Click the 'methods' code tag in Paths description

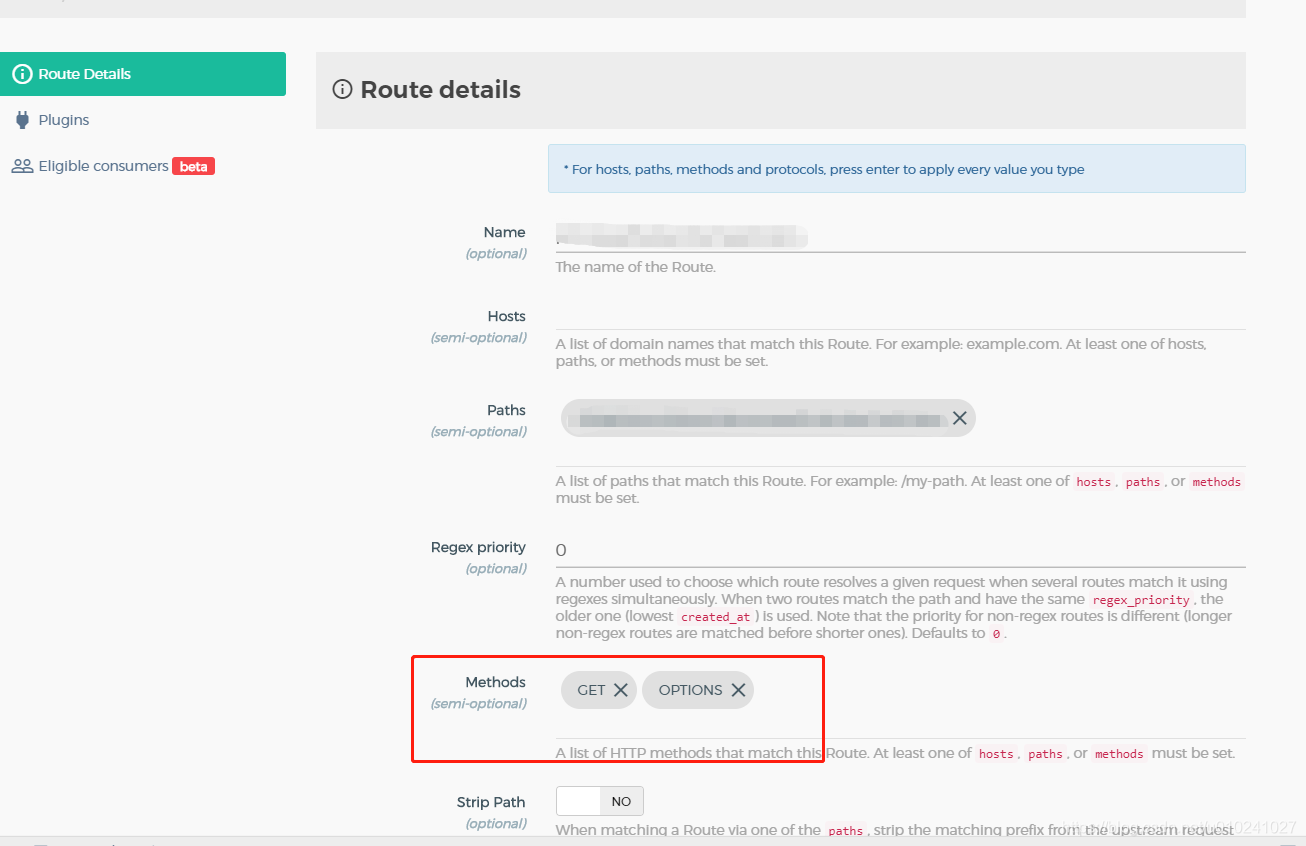tap(1216, 482)
